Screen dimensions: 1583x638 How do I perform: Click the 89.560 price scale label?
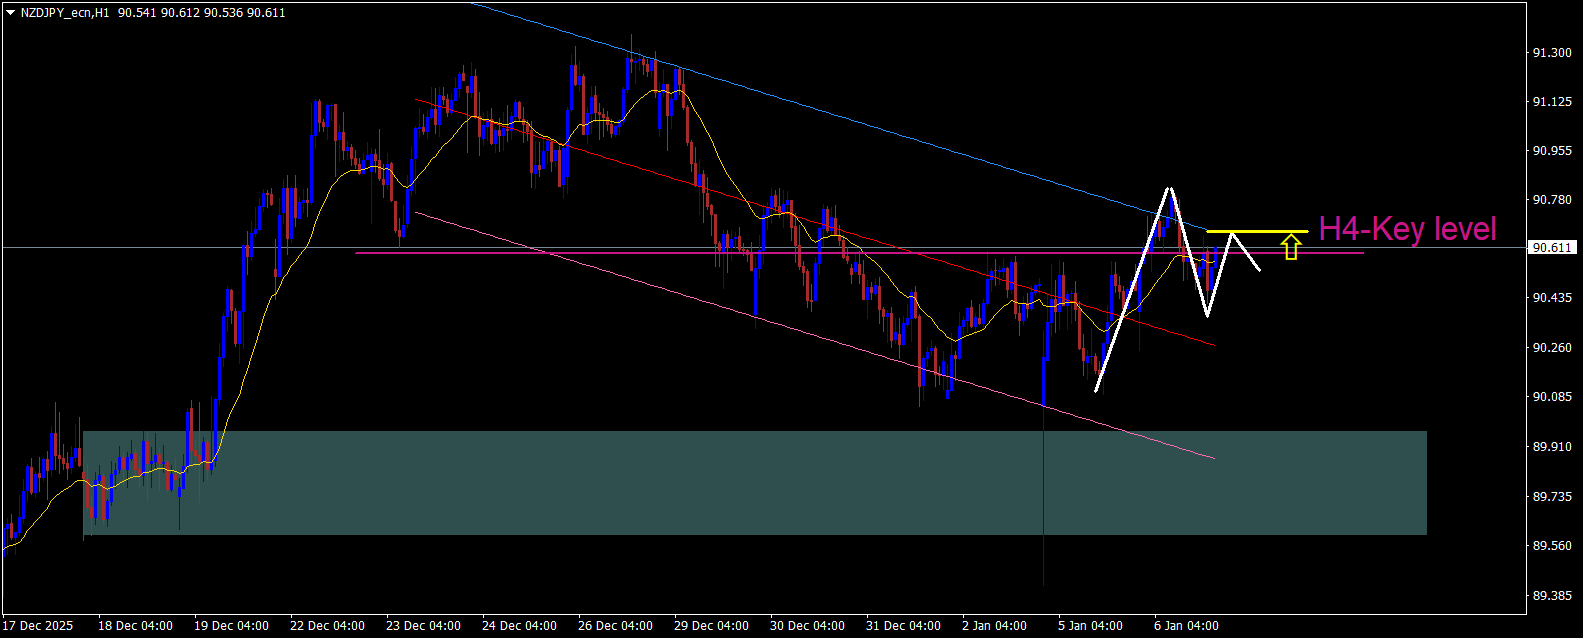(1552, 546)
